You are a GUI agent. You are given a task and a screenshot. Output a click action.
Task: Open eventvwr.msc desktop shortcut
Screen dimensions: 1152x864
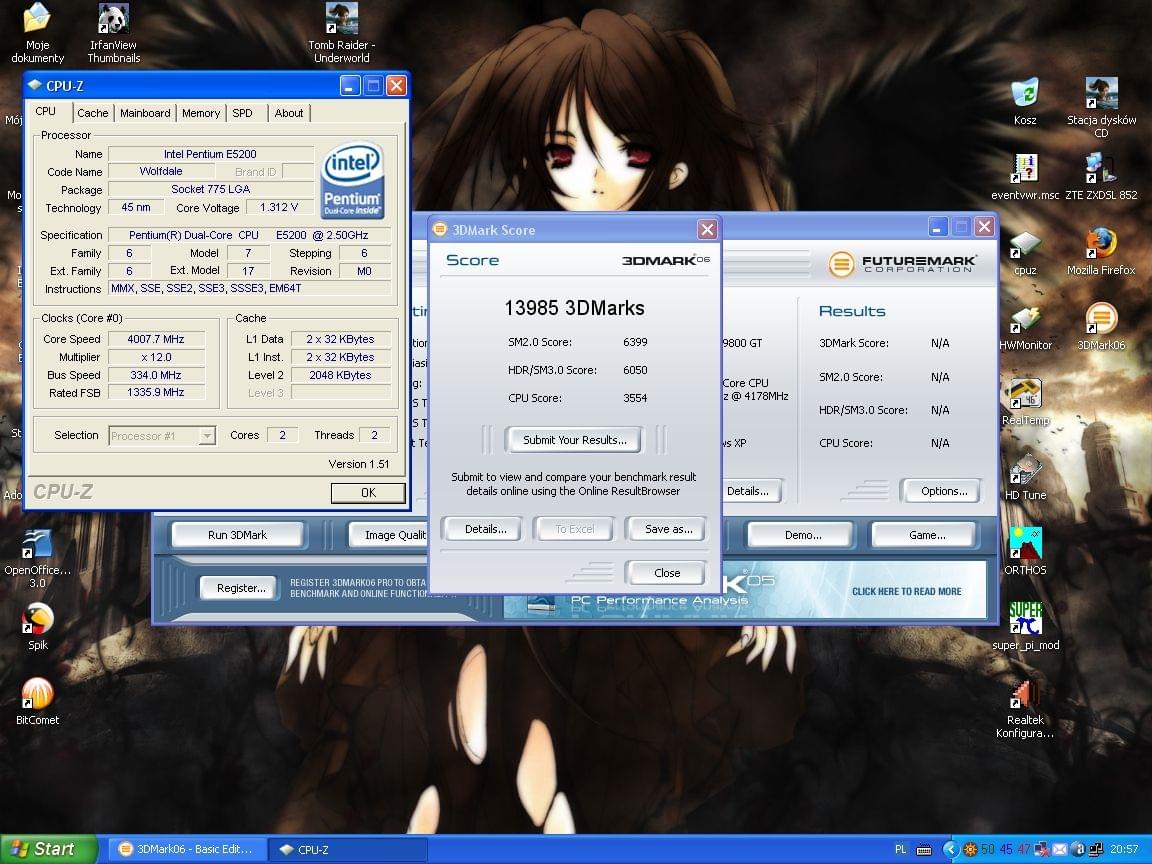click(1025, 176)
